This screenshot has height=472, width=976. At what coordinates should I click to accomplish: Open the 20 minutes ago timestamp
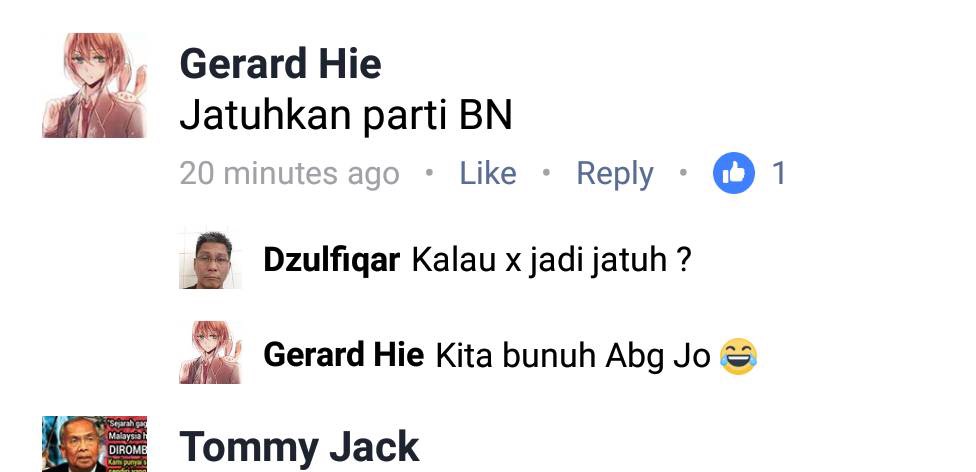point(289,174)
